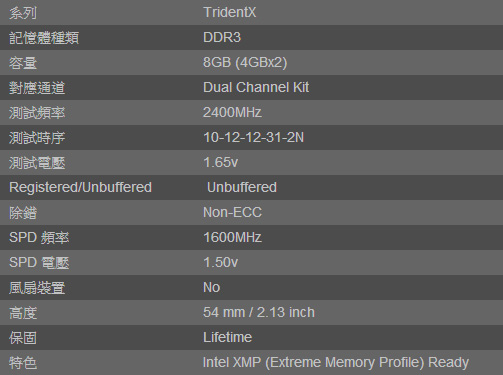Click the No fan value
The height and width of the screenshot is (375, 503).
click(x=211, y=287)
